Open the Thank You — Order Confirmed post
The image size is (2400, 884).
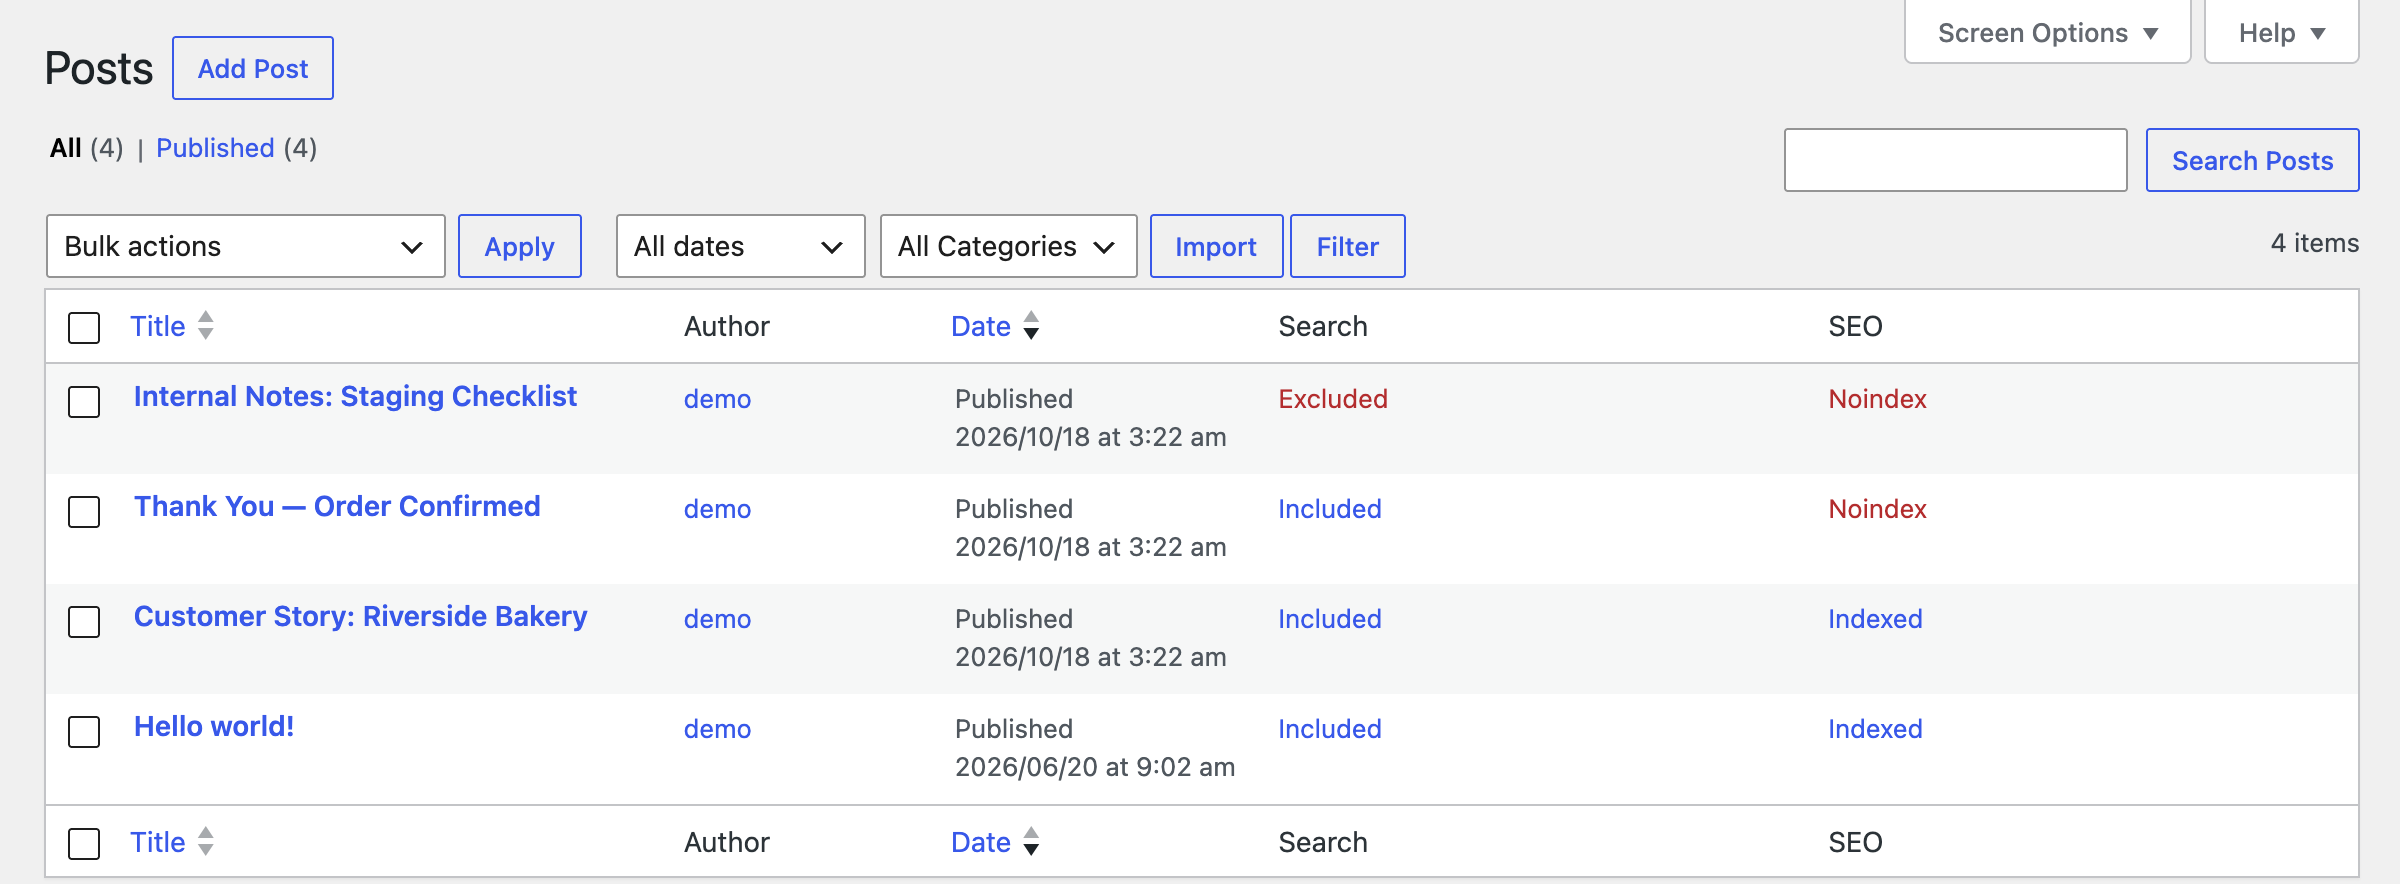(337, 507)
